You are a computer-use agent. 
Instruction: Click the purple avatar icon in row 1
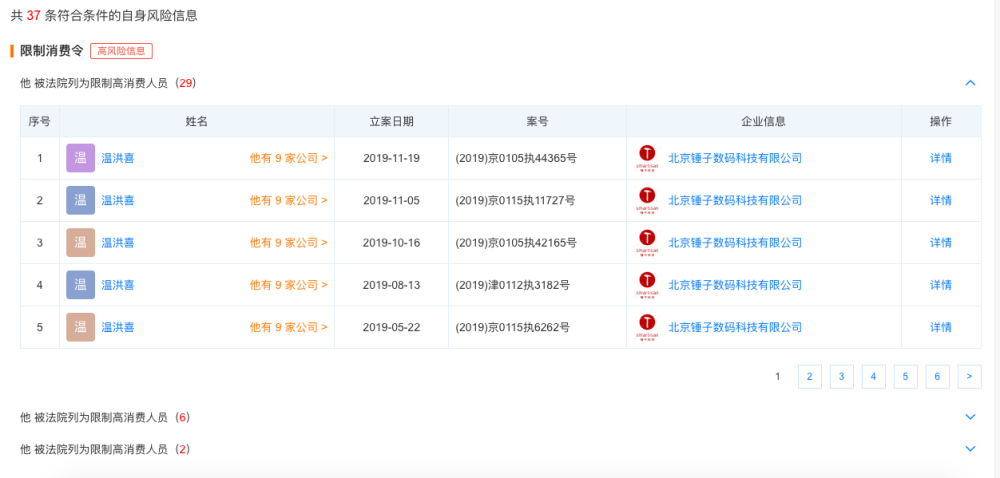[80, 158]
